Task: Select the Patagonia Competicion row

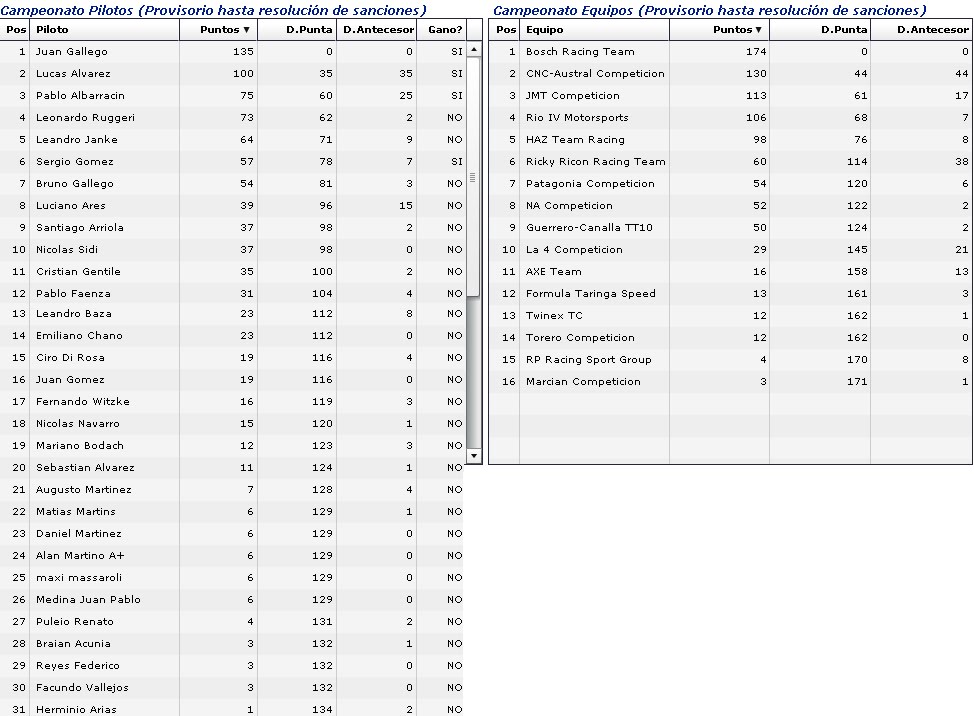Action: 730,184
